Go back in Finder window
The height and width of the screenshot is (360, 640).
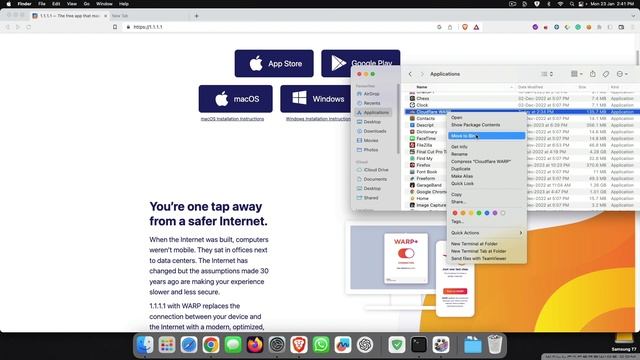tap(410, 74)
